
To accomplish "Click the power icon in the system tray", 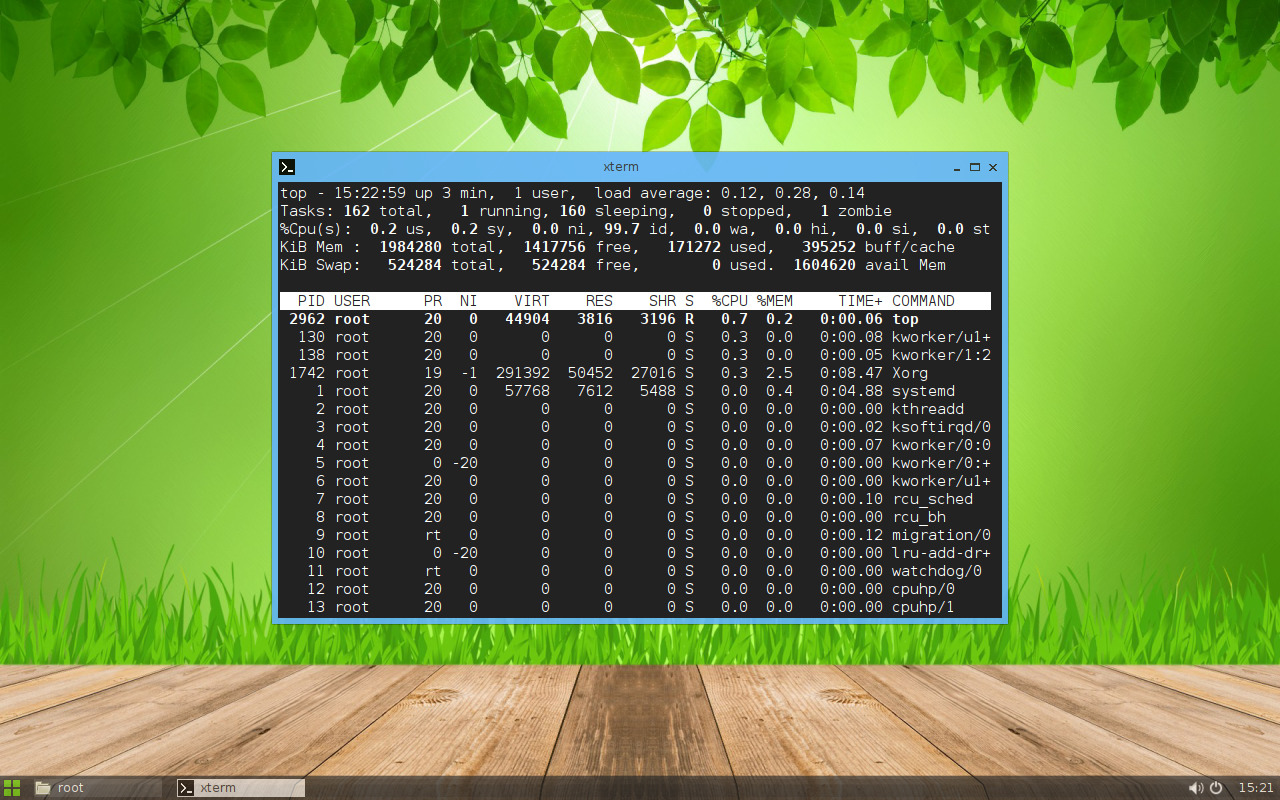I will coord(1215,787).
